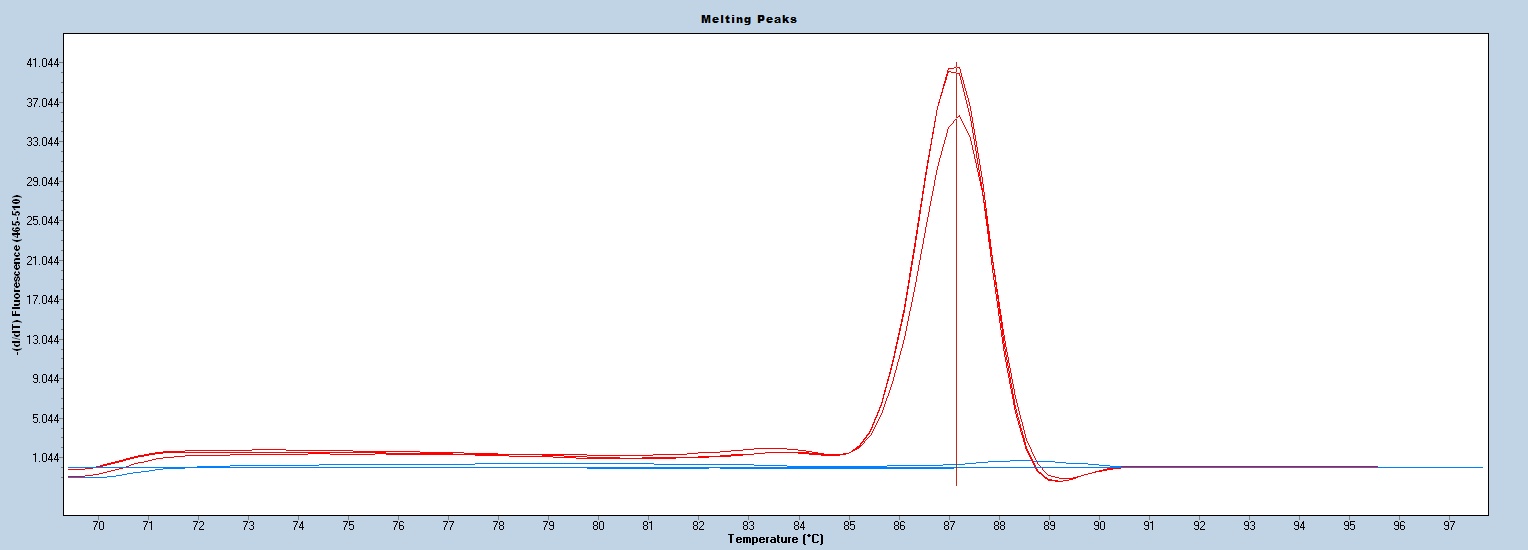Select the 97 temperature axis label
This screenshot has height=550, width=1528.
1449,525
